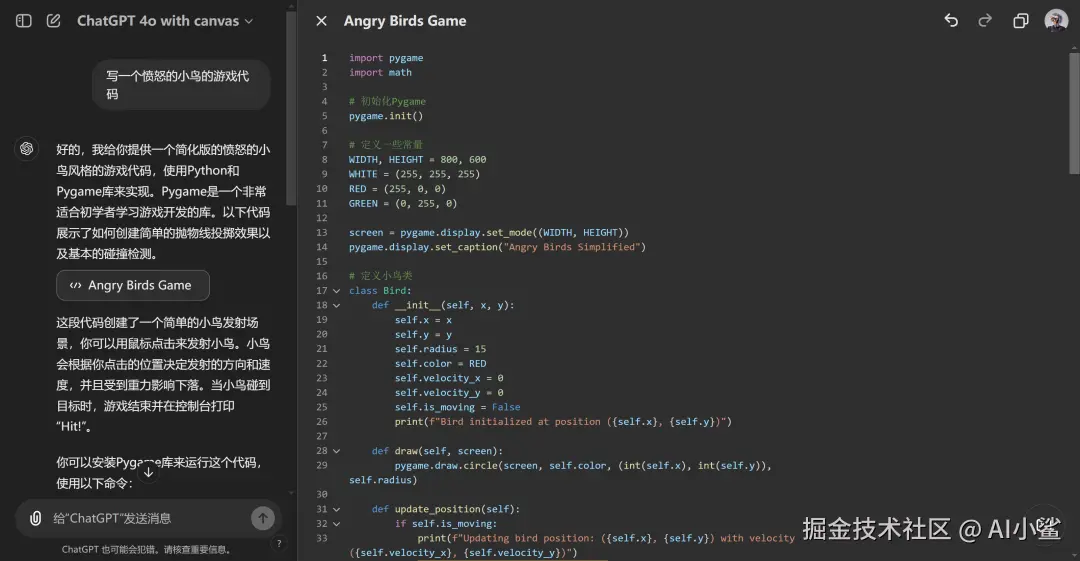The width and height of the screenshot is (1080, 561).
Task: Collapse if self.is_moving fold on line 32
Action: coord(336,524)
